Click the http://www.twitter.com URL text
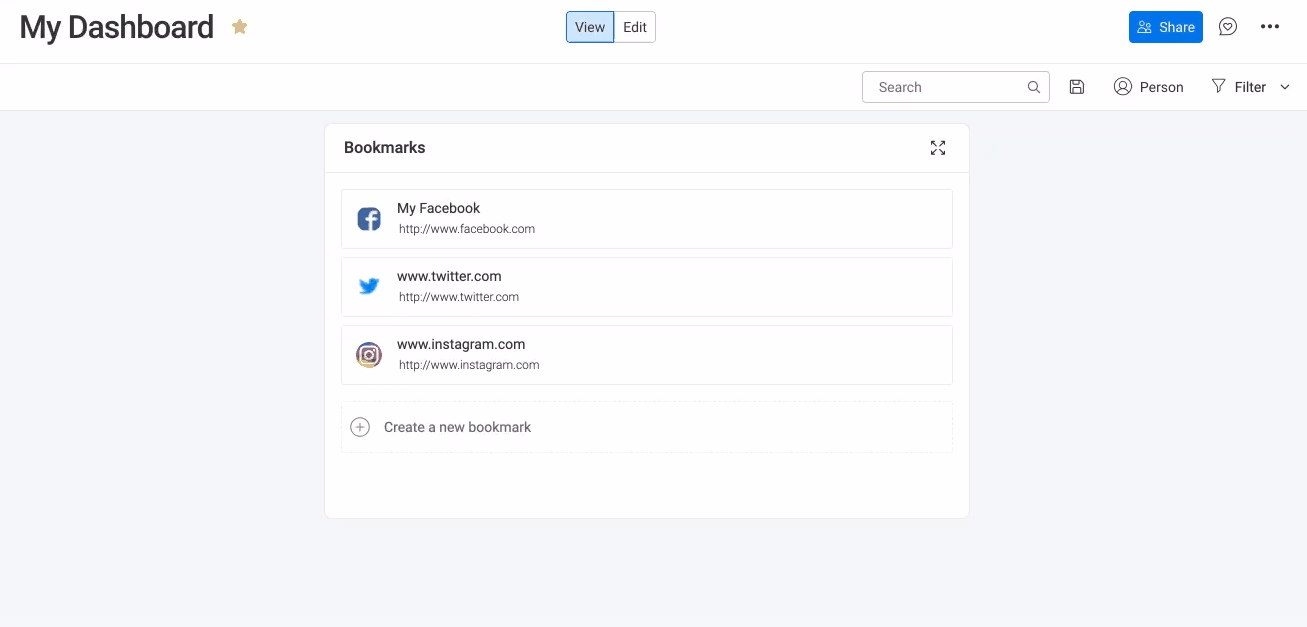Image resolution: width=1307 pixels, height=627 pixels. click(459, 297)
